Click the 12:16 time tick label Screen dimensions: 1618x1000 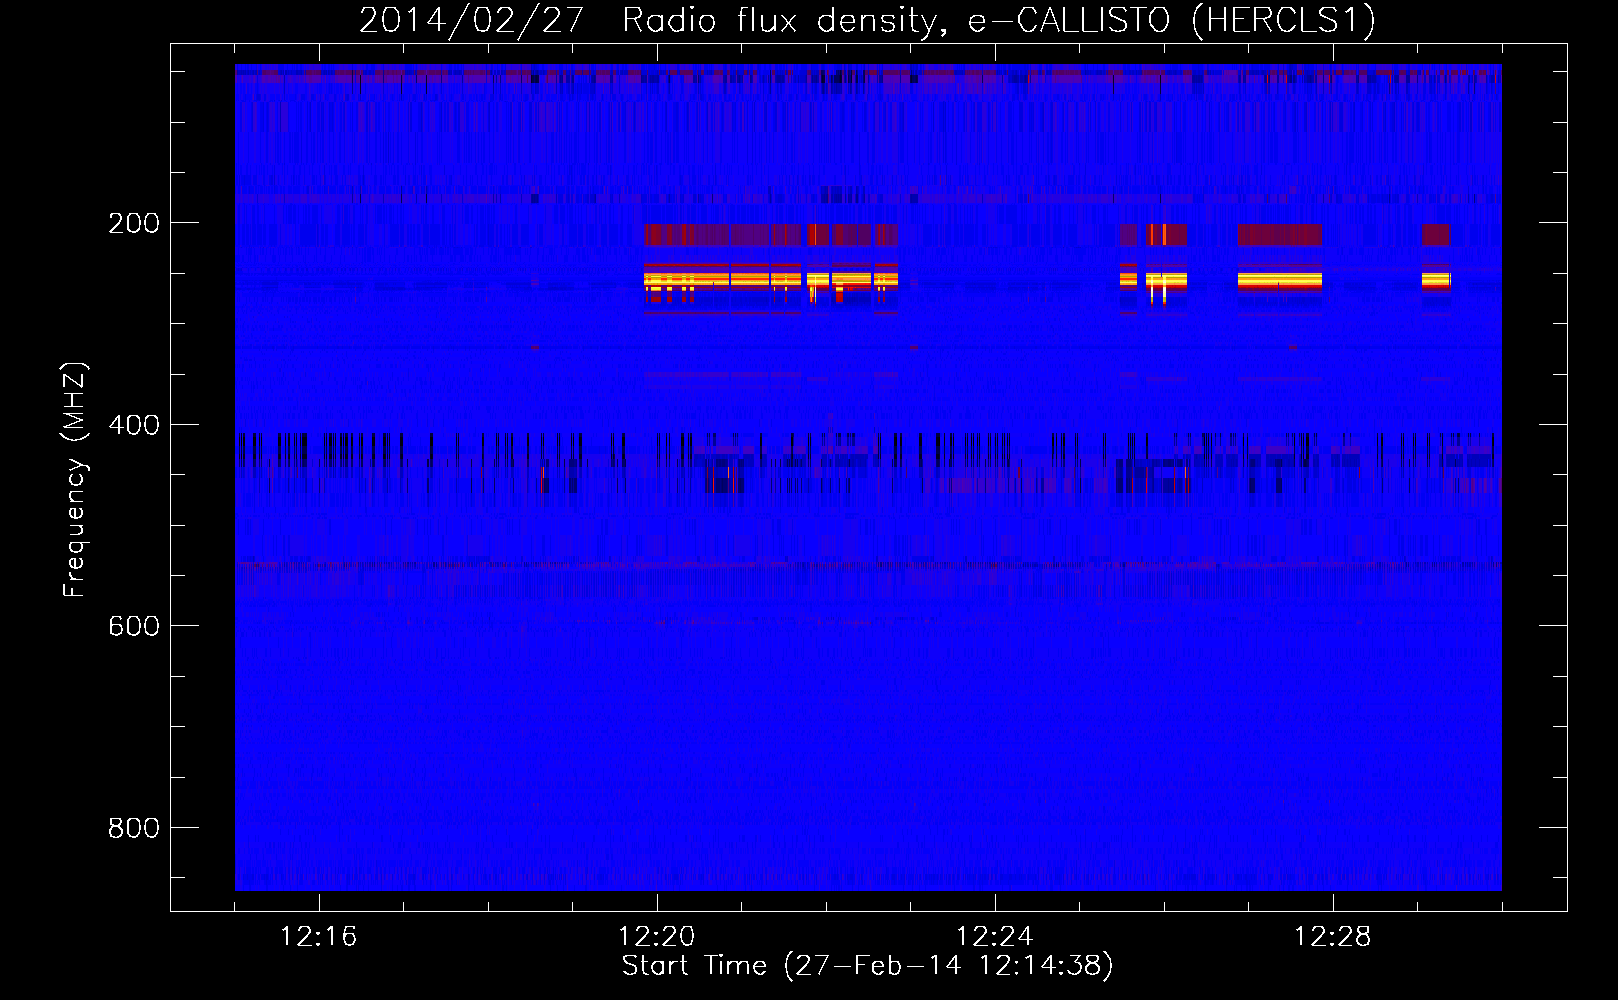(318, 936)
